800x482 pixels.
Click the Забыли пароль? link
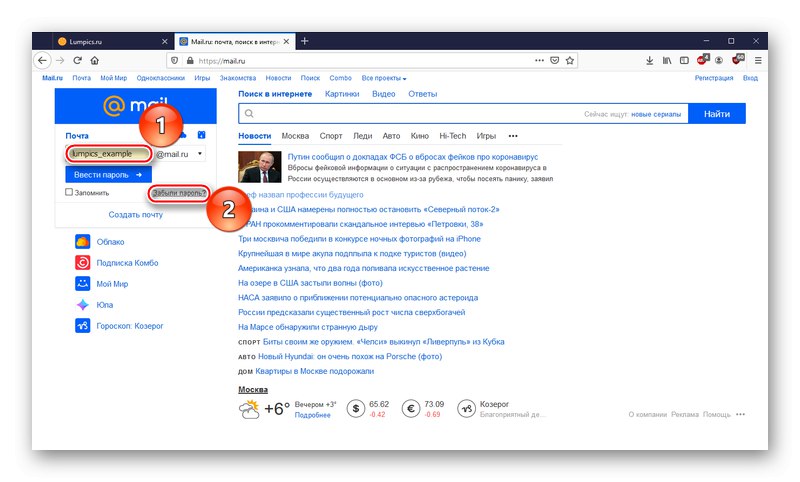click(180, 193)
